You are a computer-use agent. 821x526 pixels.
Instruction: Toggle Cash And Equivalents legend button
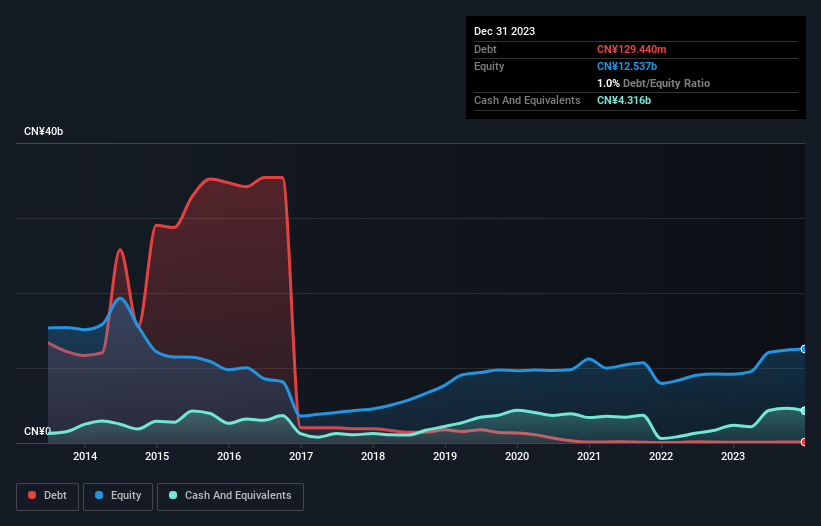click(230, 496)
